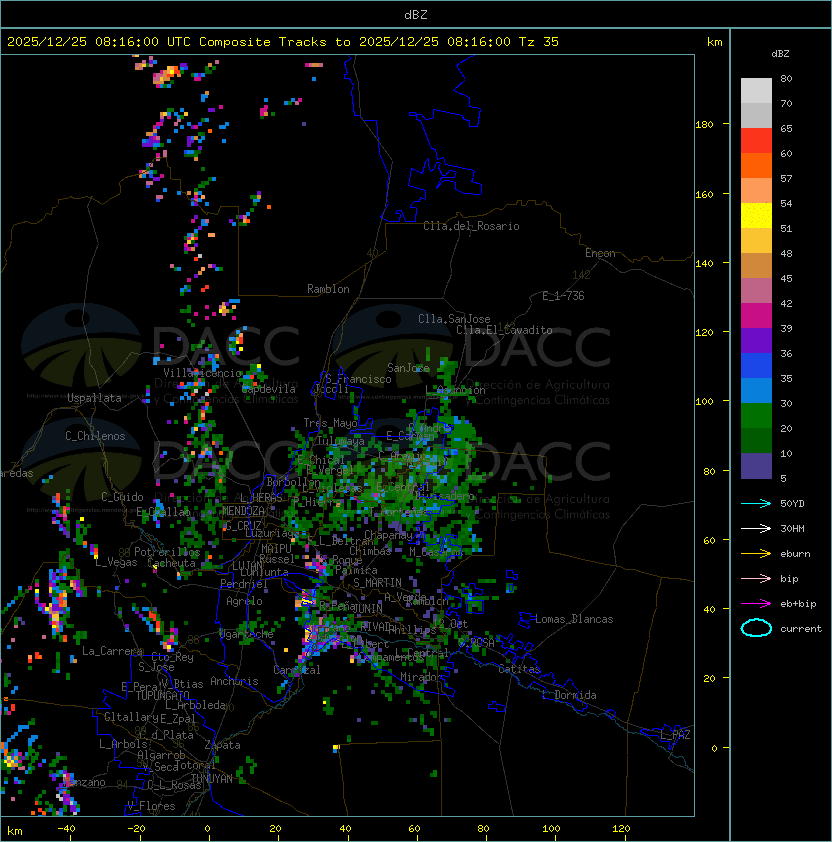Click the L_Dormida label on map

[569, 695]
